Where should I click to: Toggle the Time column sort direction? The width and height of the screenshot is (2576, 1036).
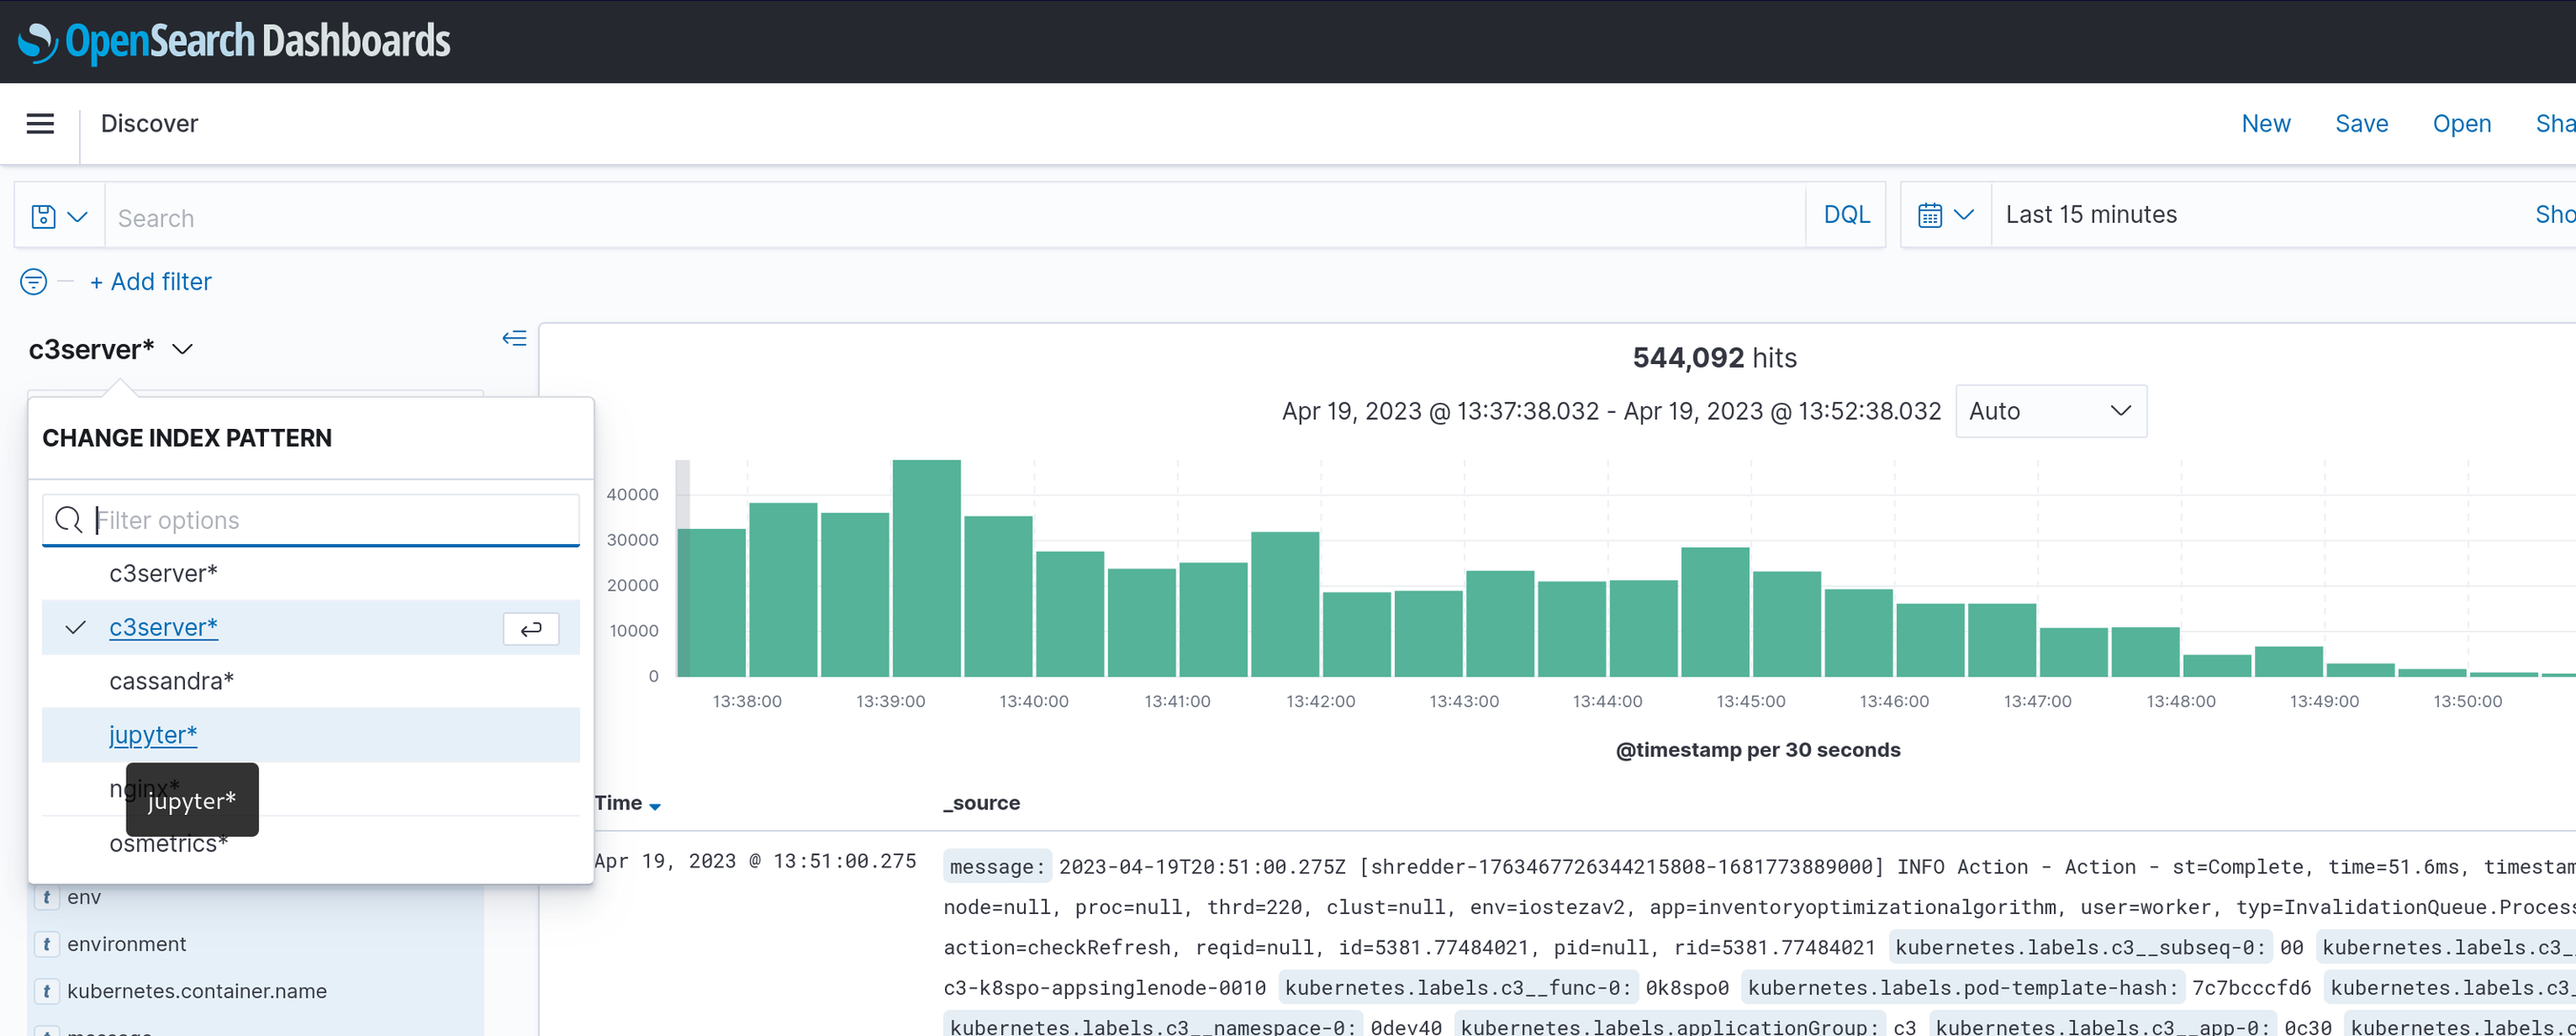click(656, 804)
